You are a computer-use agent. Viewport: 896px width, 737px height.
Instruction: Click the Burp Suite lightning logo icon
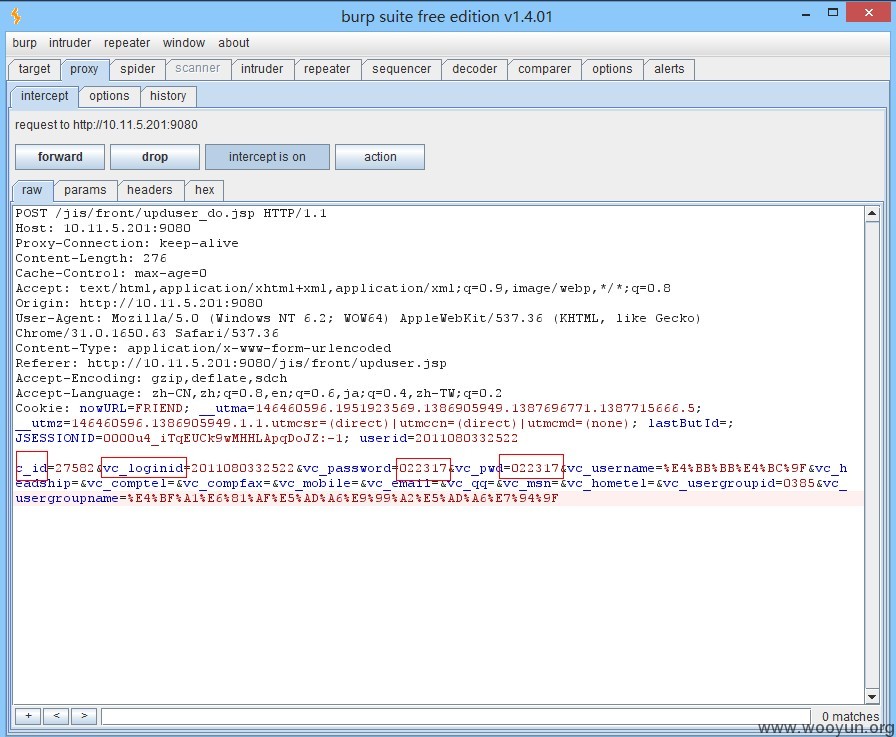[x=16, y=16]
